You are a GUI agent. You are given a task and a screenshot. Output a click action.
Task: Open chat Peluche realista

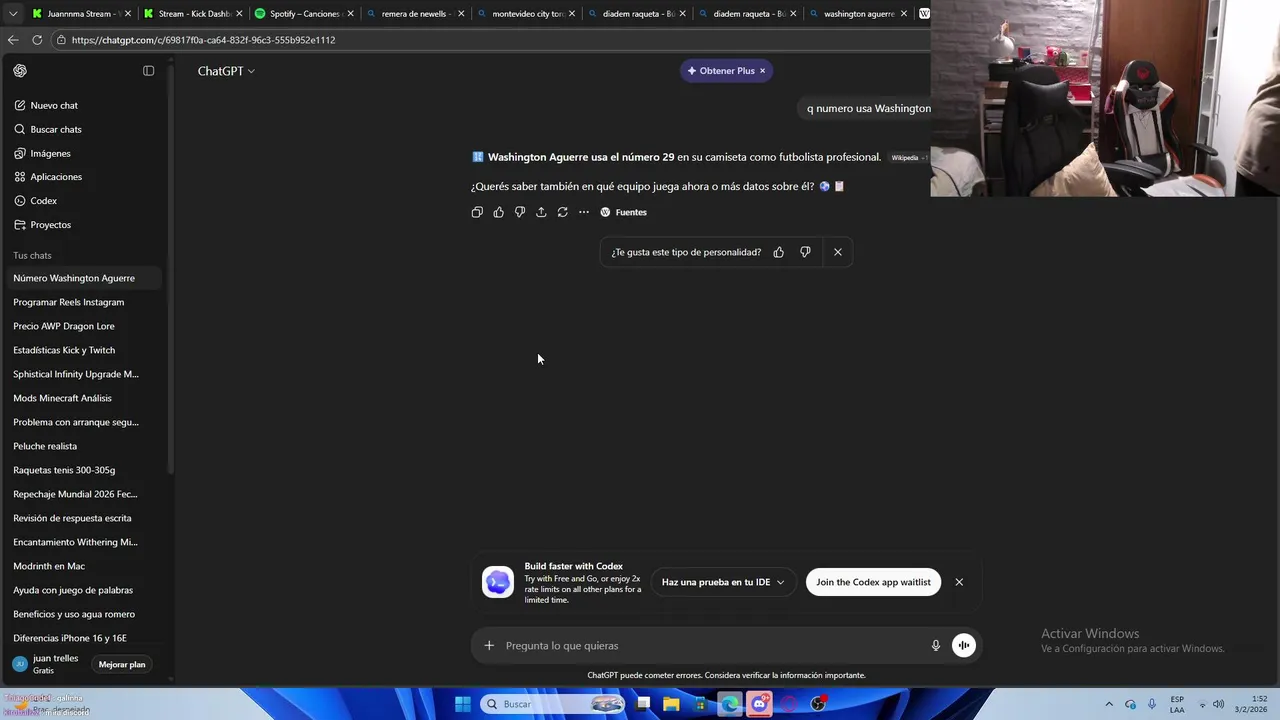[x=82, y=446]
